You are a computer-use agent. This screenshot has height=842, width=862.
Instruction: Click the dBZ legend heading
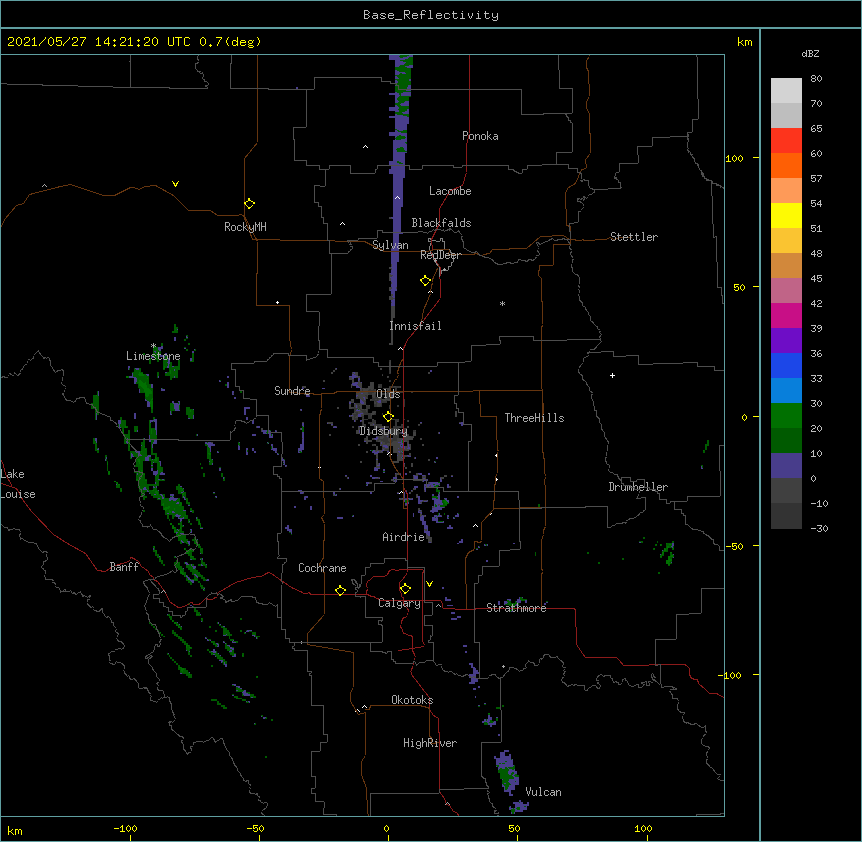[x=810, y=53]
